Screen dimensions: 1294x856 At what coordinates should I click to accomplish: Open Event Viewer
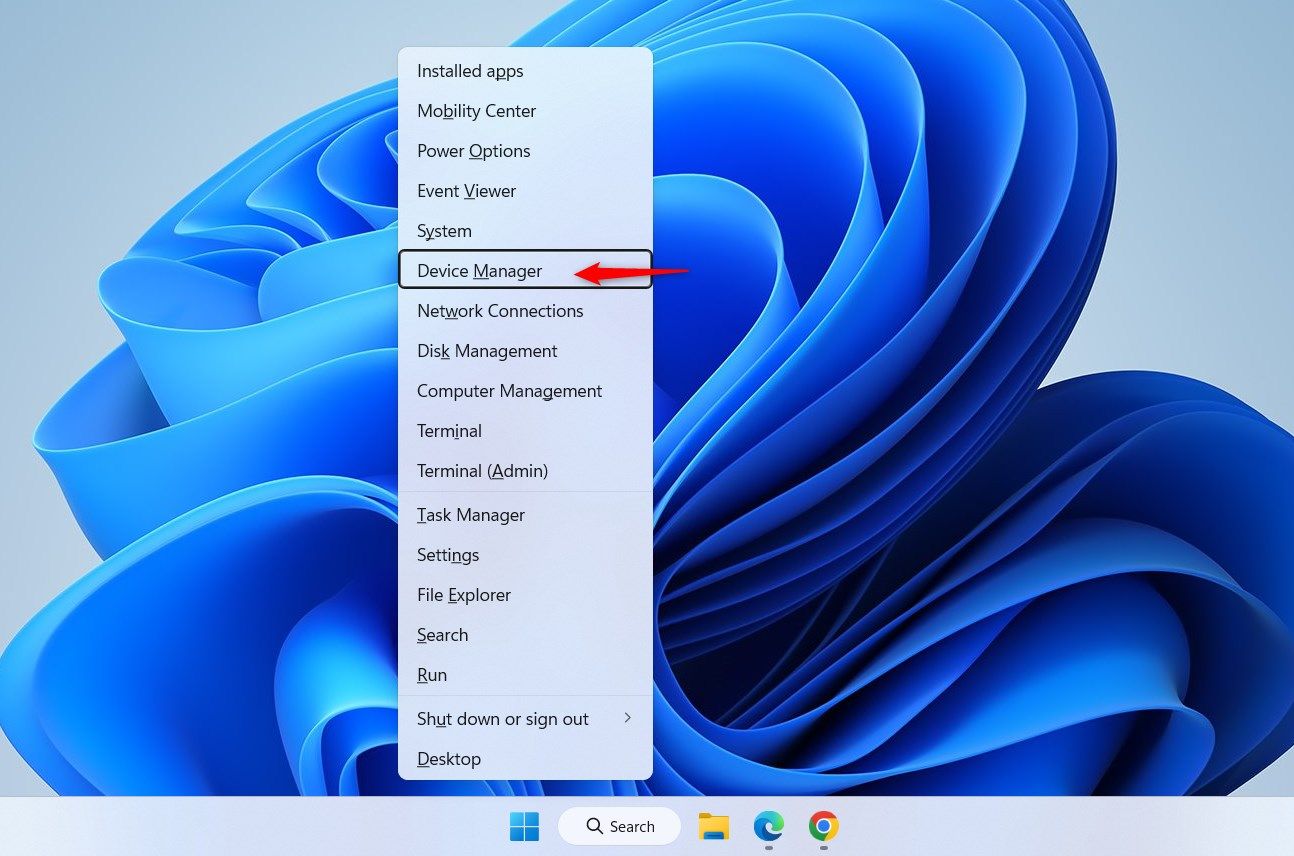click(x=466, y=191)
